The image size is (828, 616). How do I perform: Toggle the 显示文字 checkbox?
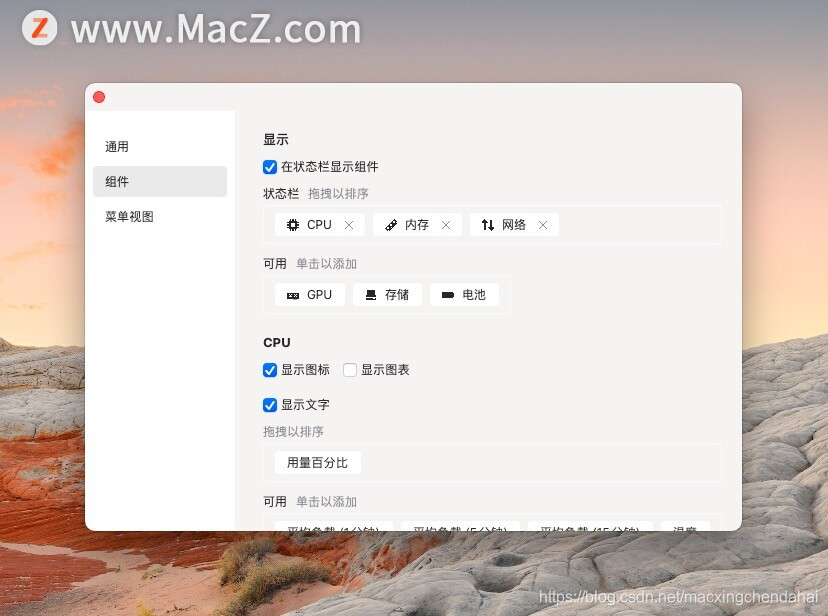(x=270, y=405)
